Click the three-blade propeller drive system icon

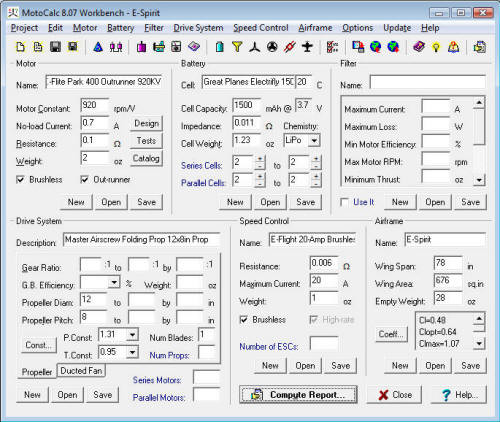(x=255, y=47)
